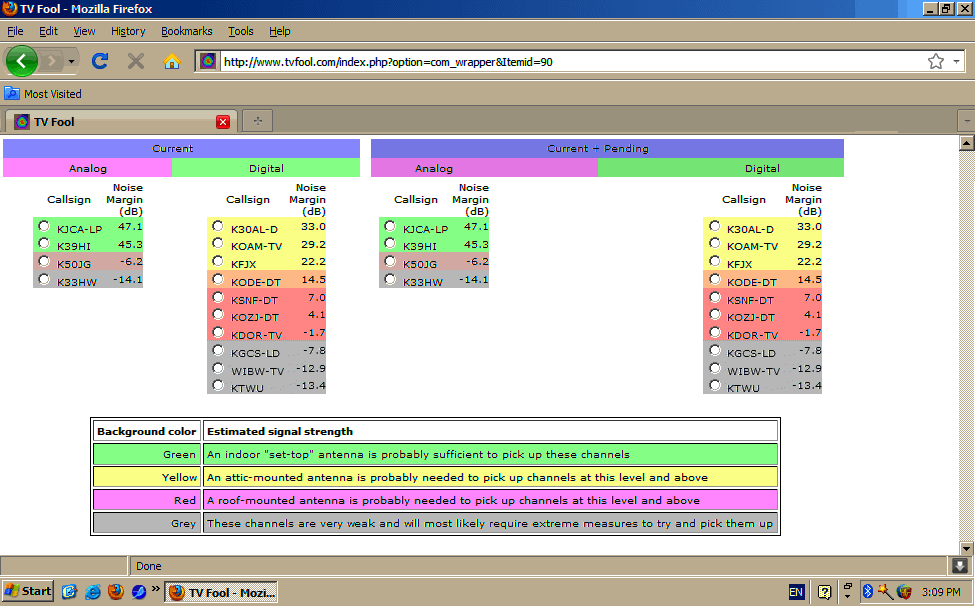Choose KODE-DT radio in Current + Pending Digital
This screenshot has width=975, height=606.
pyautogui.click(x=714, y=279)
